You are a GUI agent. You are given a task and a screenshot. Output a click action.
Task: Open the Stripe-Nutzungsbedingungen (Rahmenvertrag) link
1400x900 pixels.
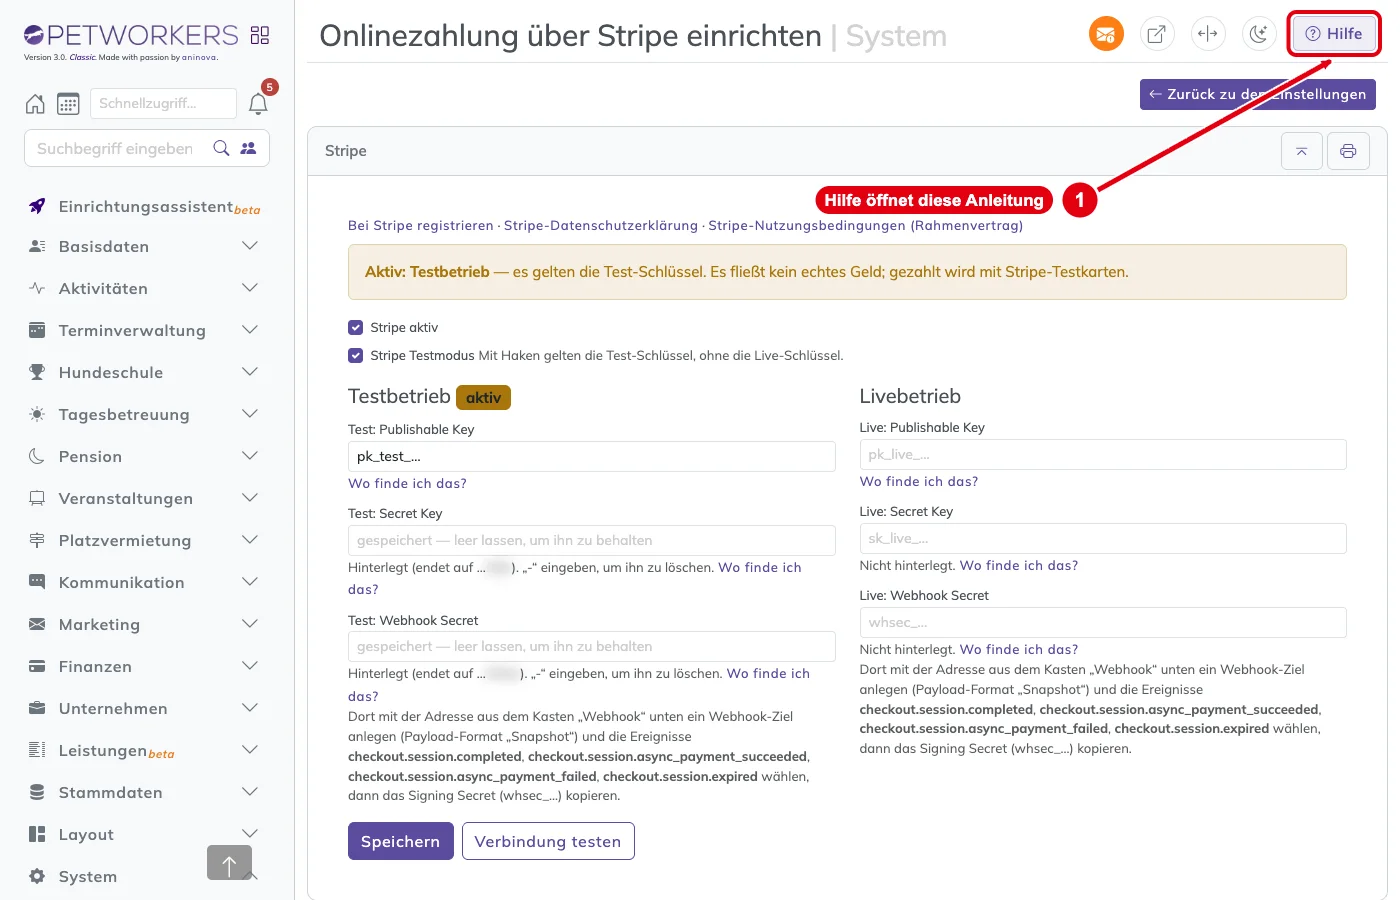[866, 225]
